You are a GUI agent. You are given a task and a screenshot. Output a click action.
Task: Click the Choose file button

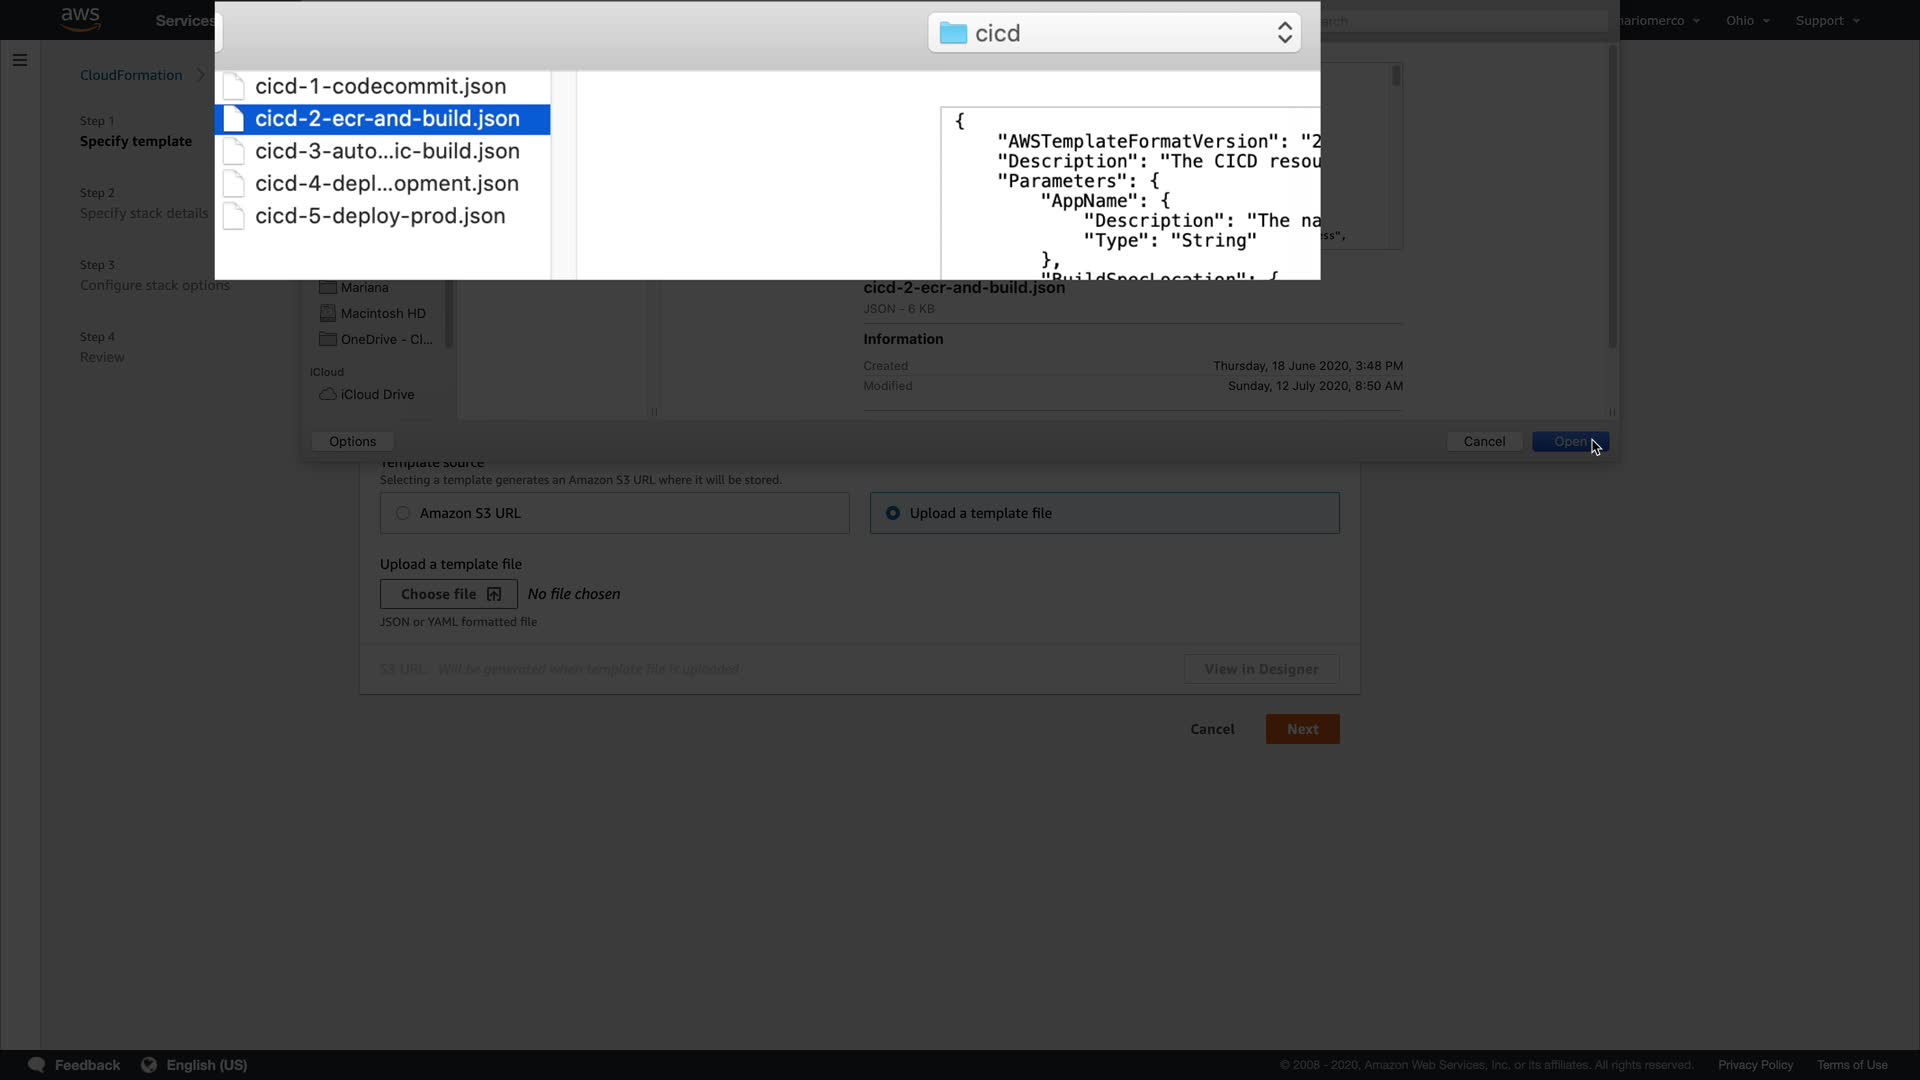tap(449, 594)
